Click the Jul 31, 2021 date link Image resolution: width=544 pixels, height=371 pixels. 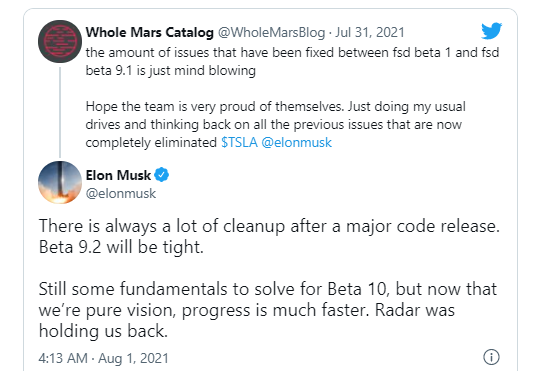(x=369, y=33)
